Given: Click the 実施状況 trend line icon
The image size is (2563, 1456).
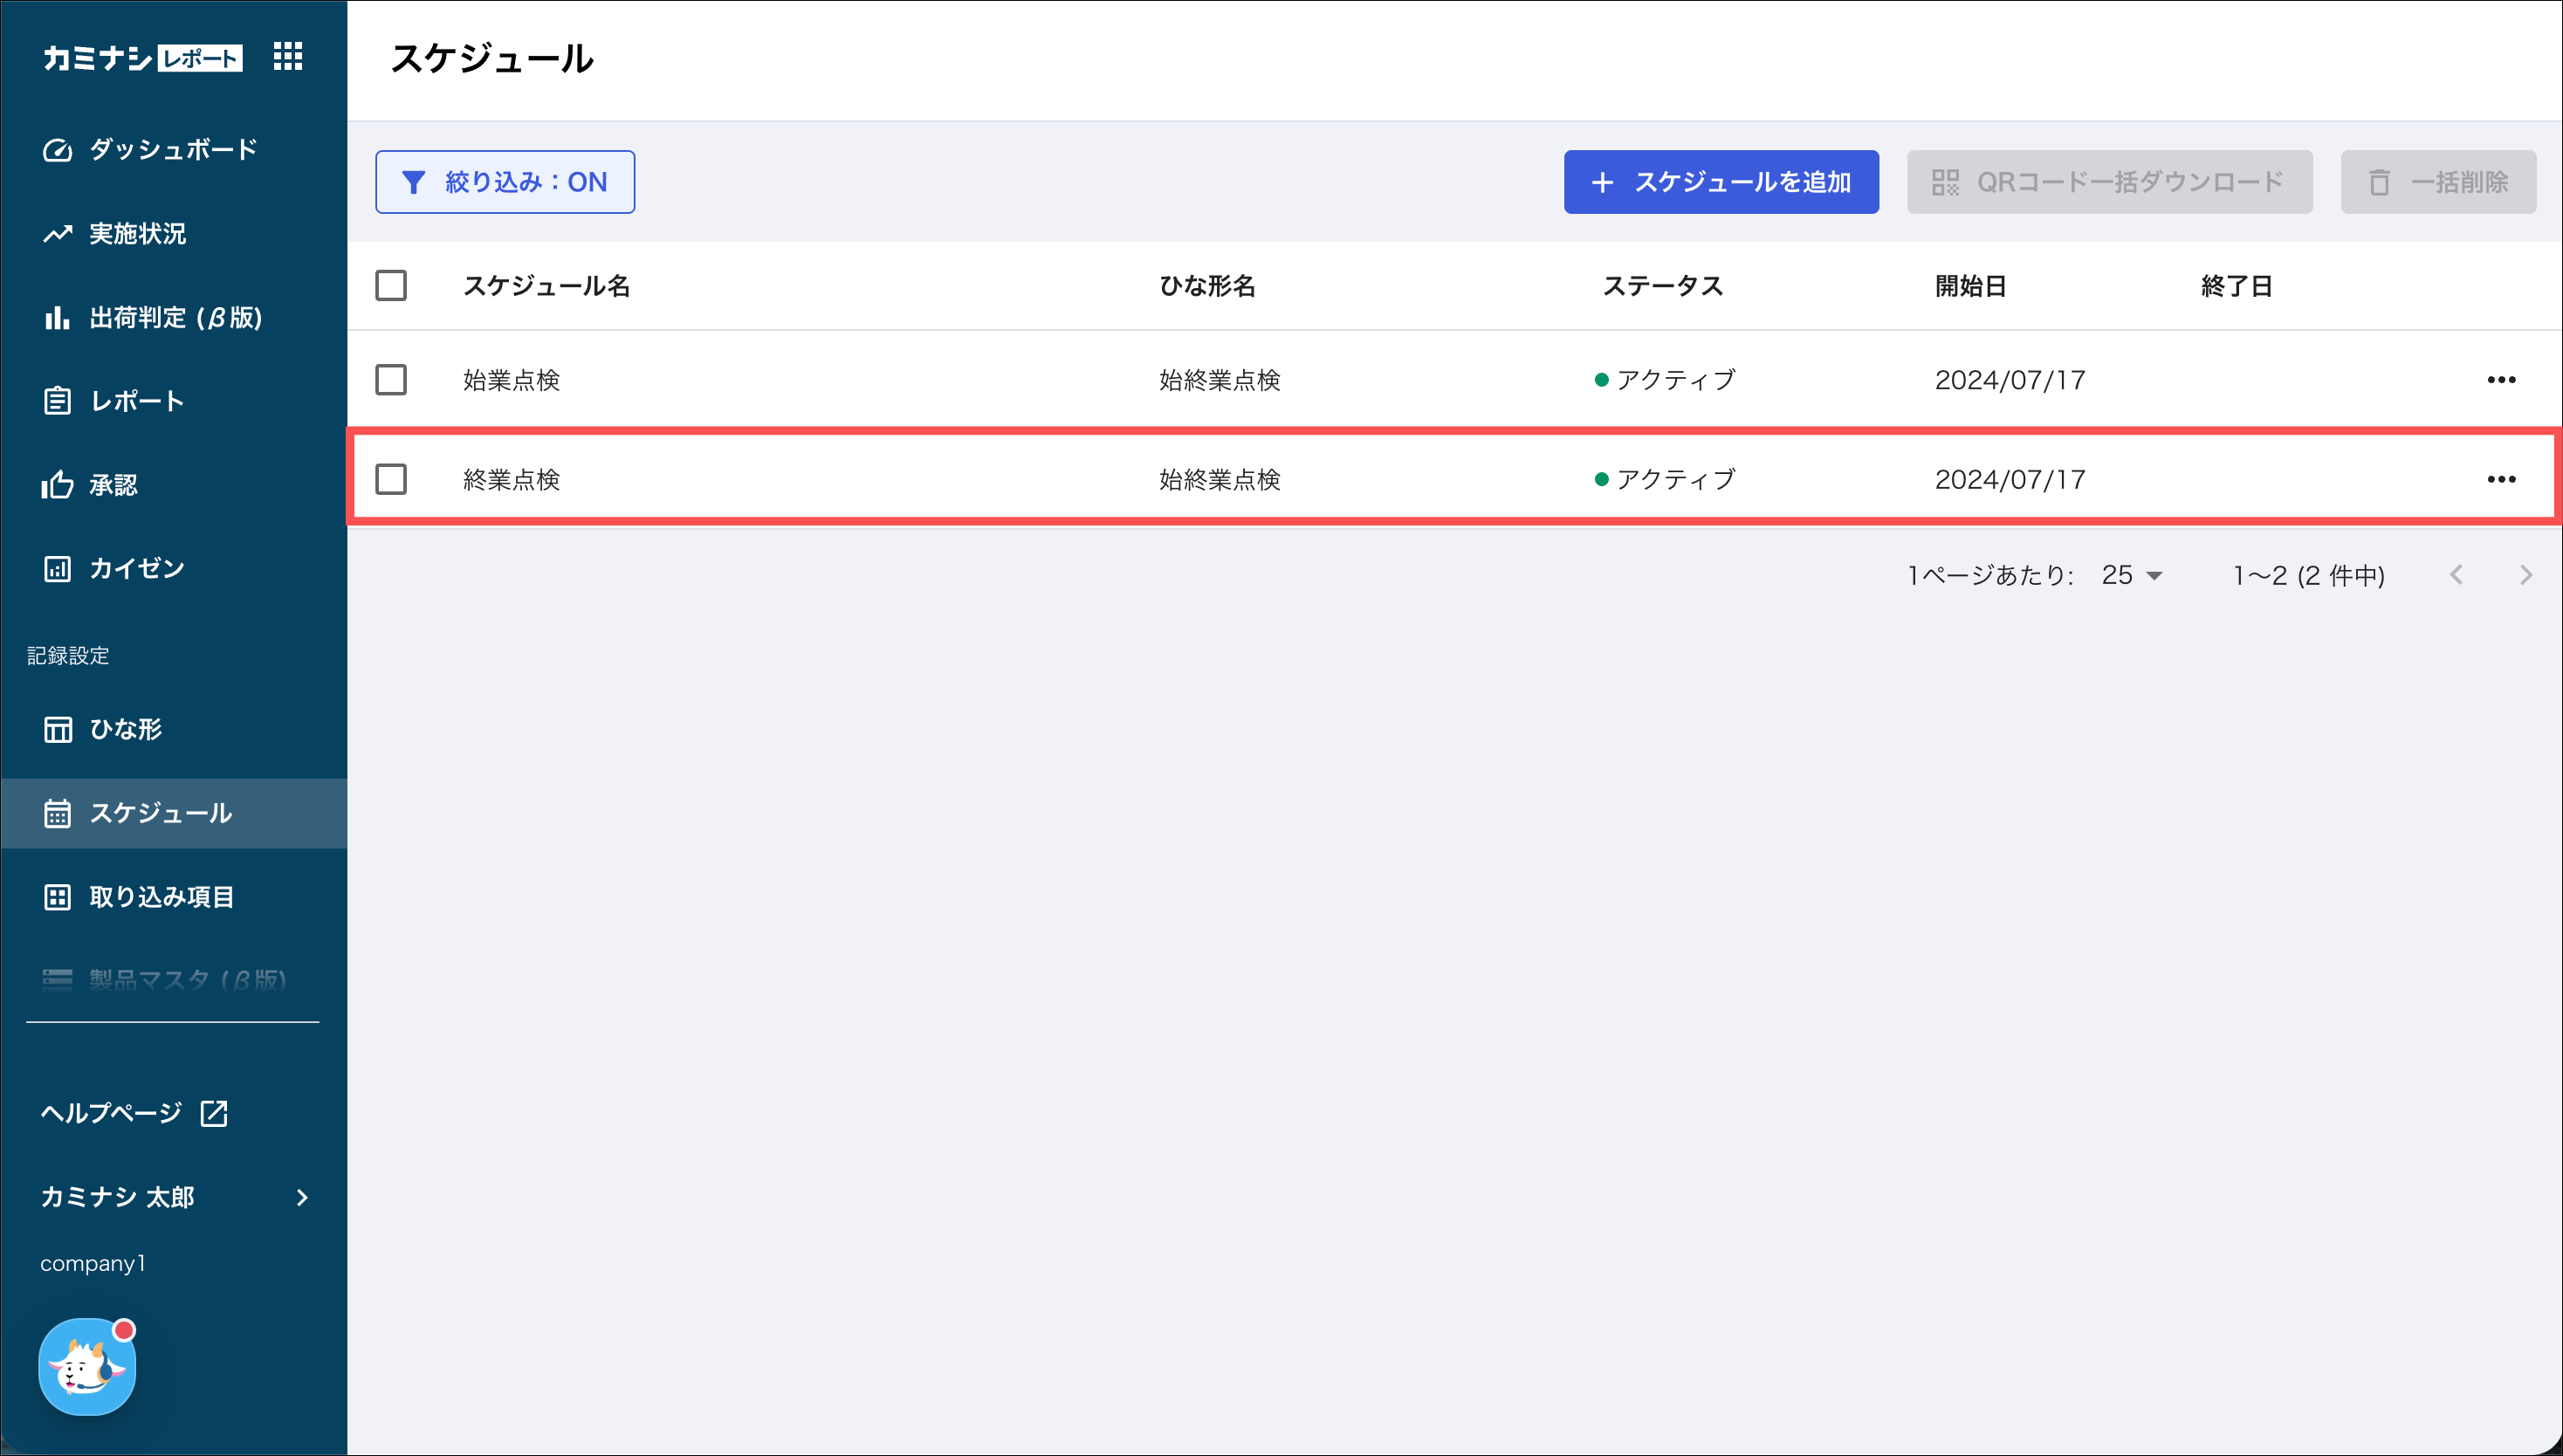Looking at the screenshot, I should [x=57, y=234].
